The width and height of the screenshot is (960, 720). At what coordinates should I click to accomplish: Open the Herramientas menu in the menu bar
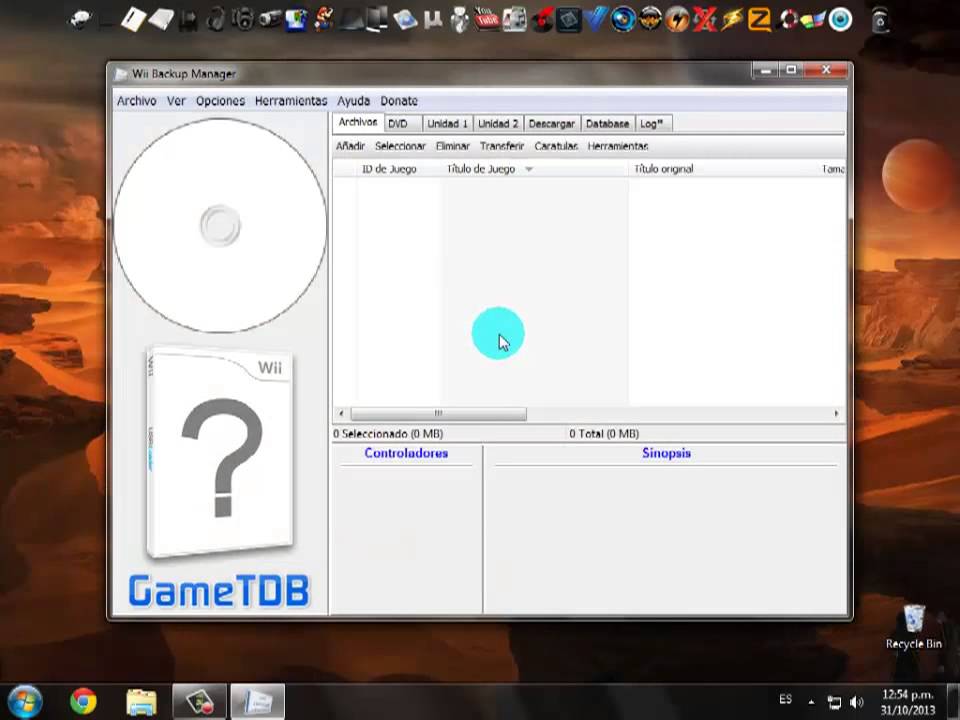291,101
